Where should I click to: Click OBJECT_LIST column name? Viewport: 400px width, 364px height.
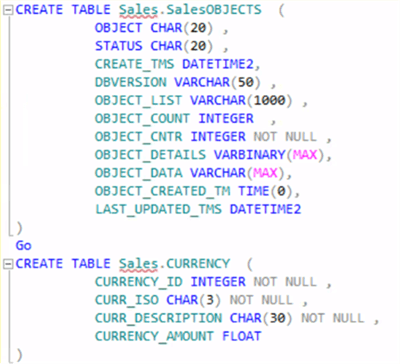(x=138, y=100)
